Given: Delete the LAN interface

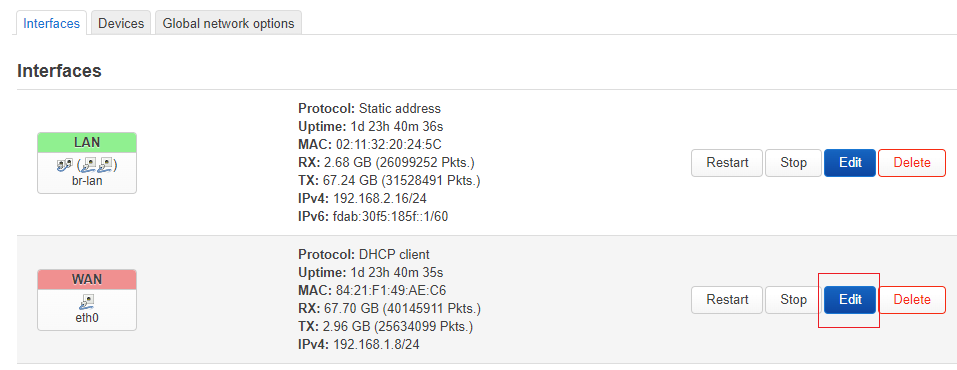Looking at the screenshot, I should [912, 163].
